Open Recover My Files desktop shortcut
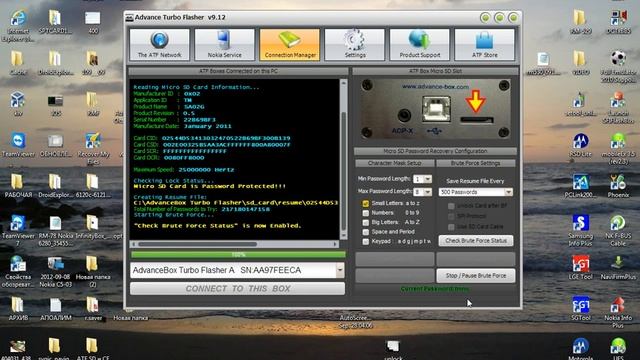The height and width of the screenshot is (360, 640). (93, 148)
